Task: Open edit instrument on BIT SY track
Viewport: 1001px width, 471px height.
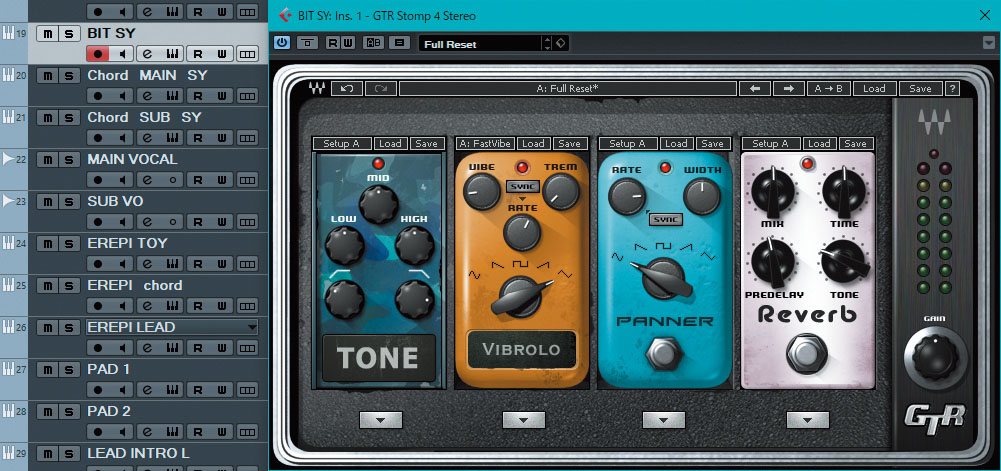Action: [147, 54]
